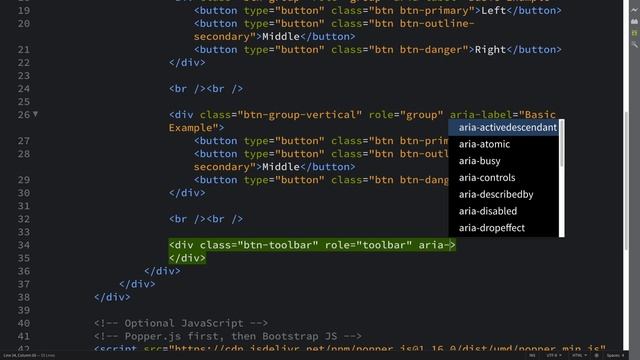Click the green plugin icon in right sidebar
This screenshot has width=640, height=360.
(x=634, y=33)
